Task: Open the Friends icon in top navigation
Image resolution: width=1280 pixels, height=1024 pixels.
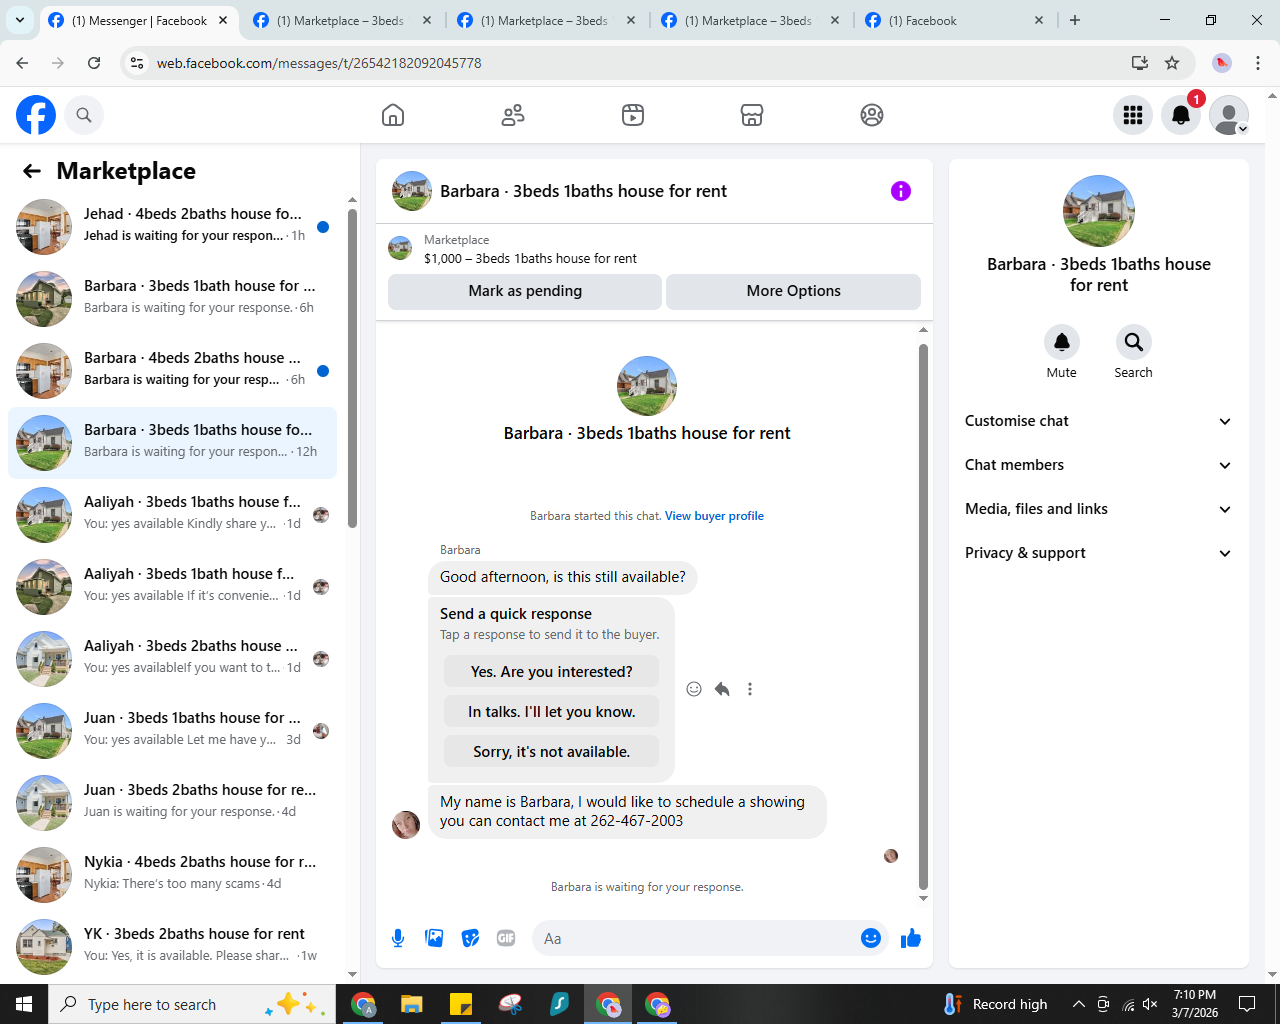Action: [x=513, y=115]
